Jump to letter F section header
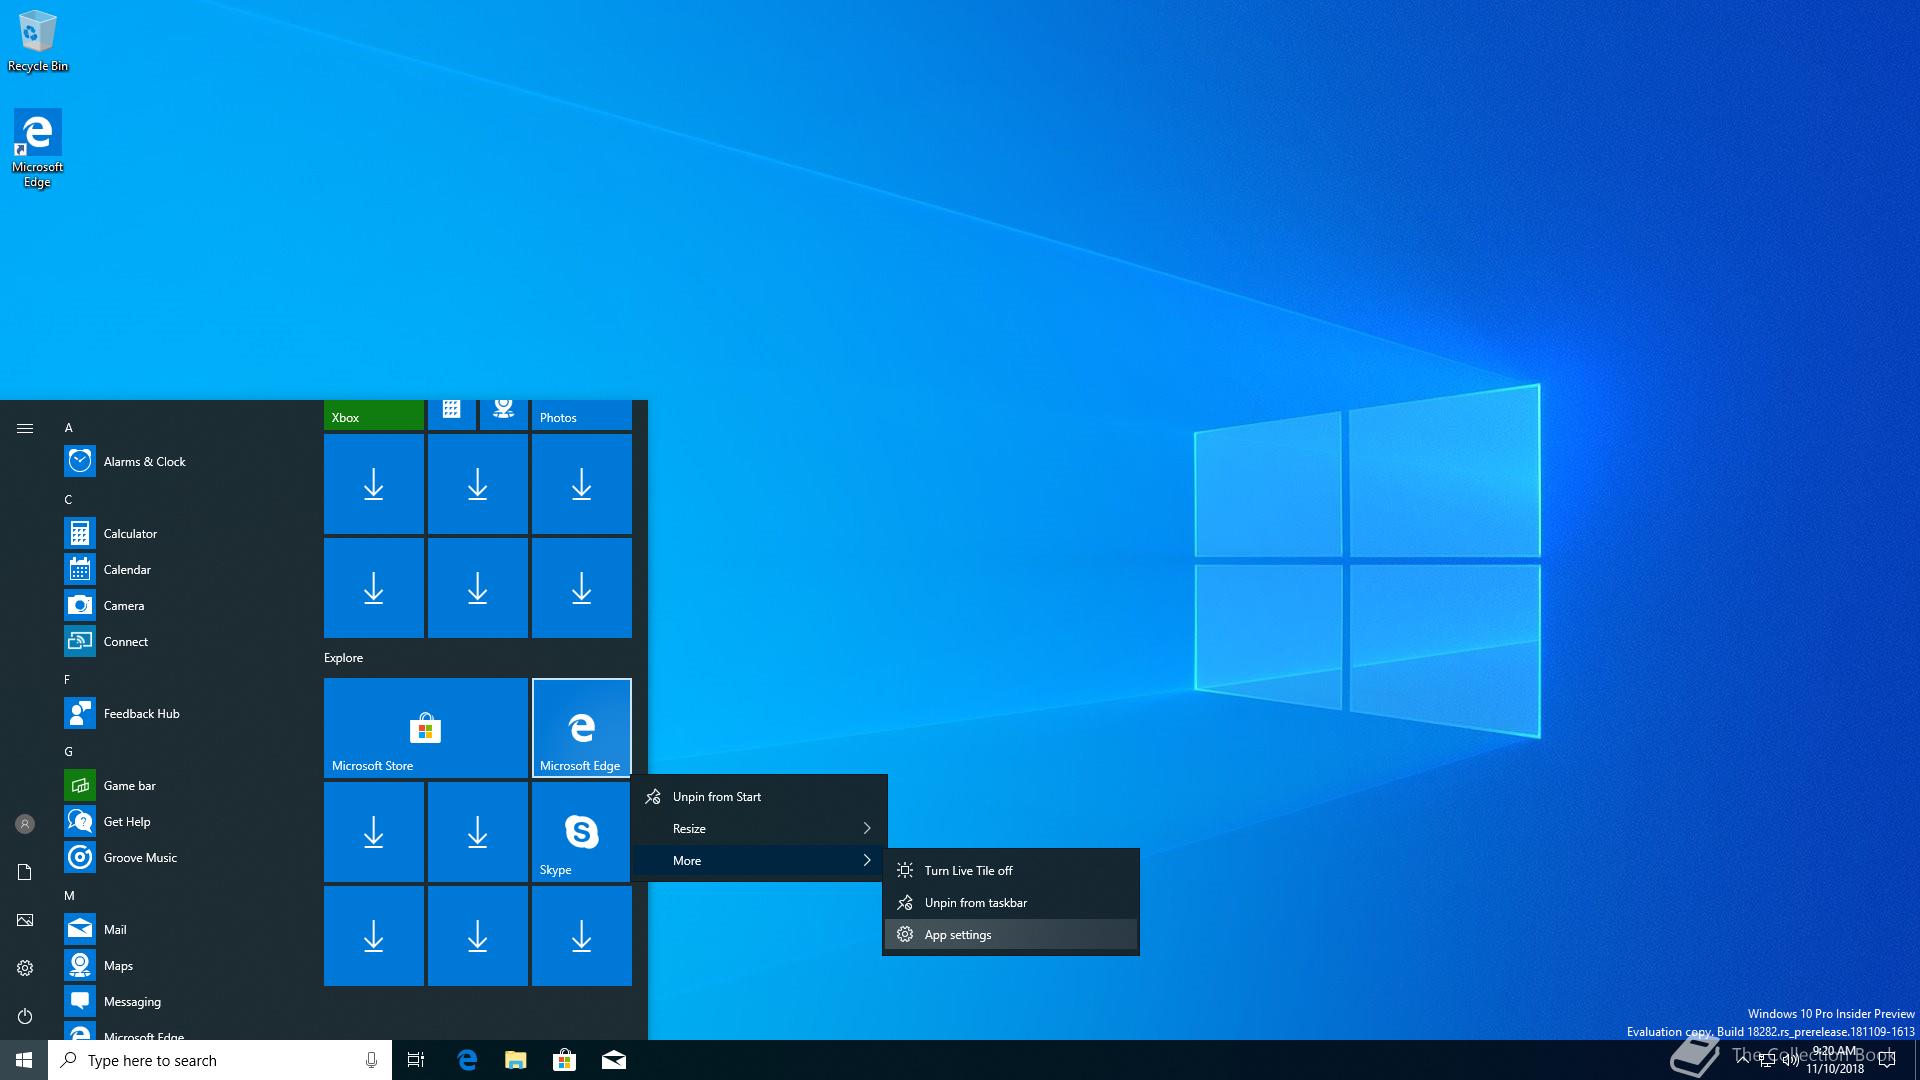1920x1080 pixels. coord(68,679)
